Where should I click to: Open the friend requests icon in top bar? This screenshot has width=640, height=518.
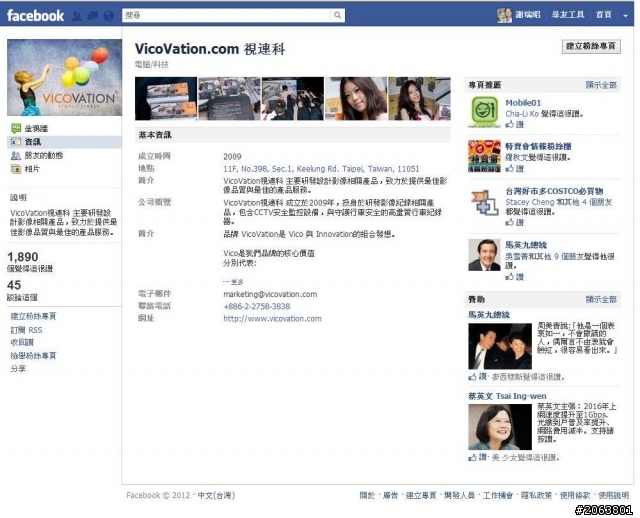pyautogui.click(x=77, y=16)
